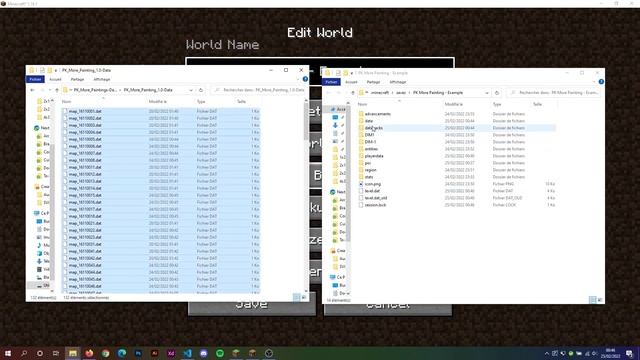Open Task View on the taskbar
Screen dimensions: 640x360
pyautogui.click(x=56, y=353)
